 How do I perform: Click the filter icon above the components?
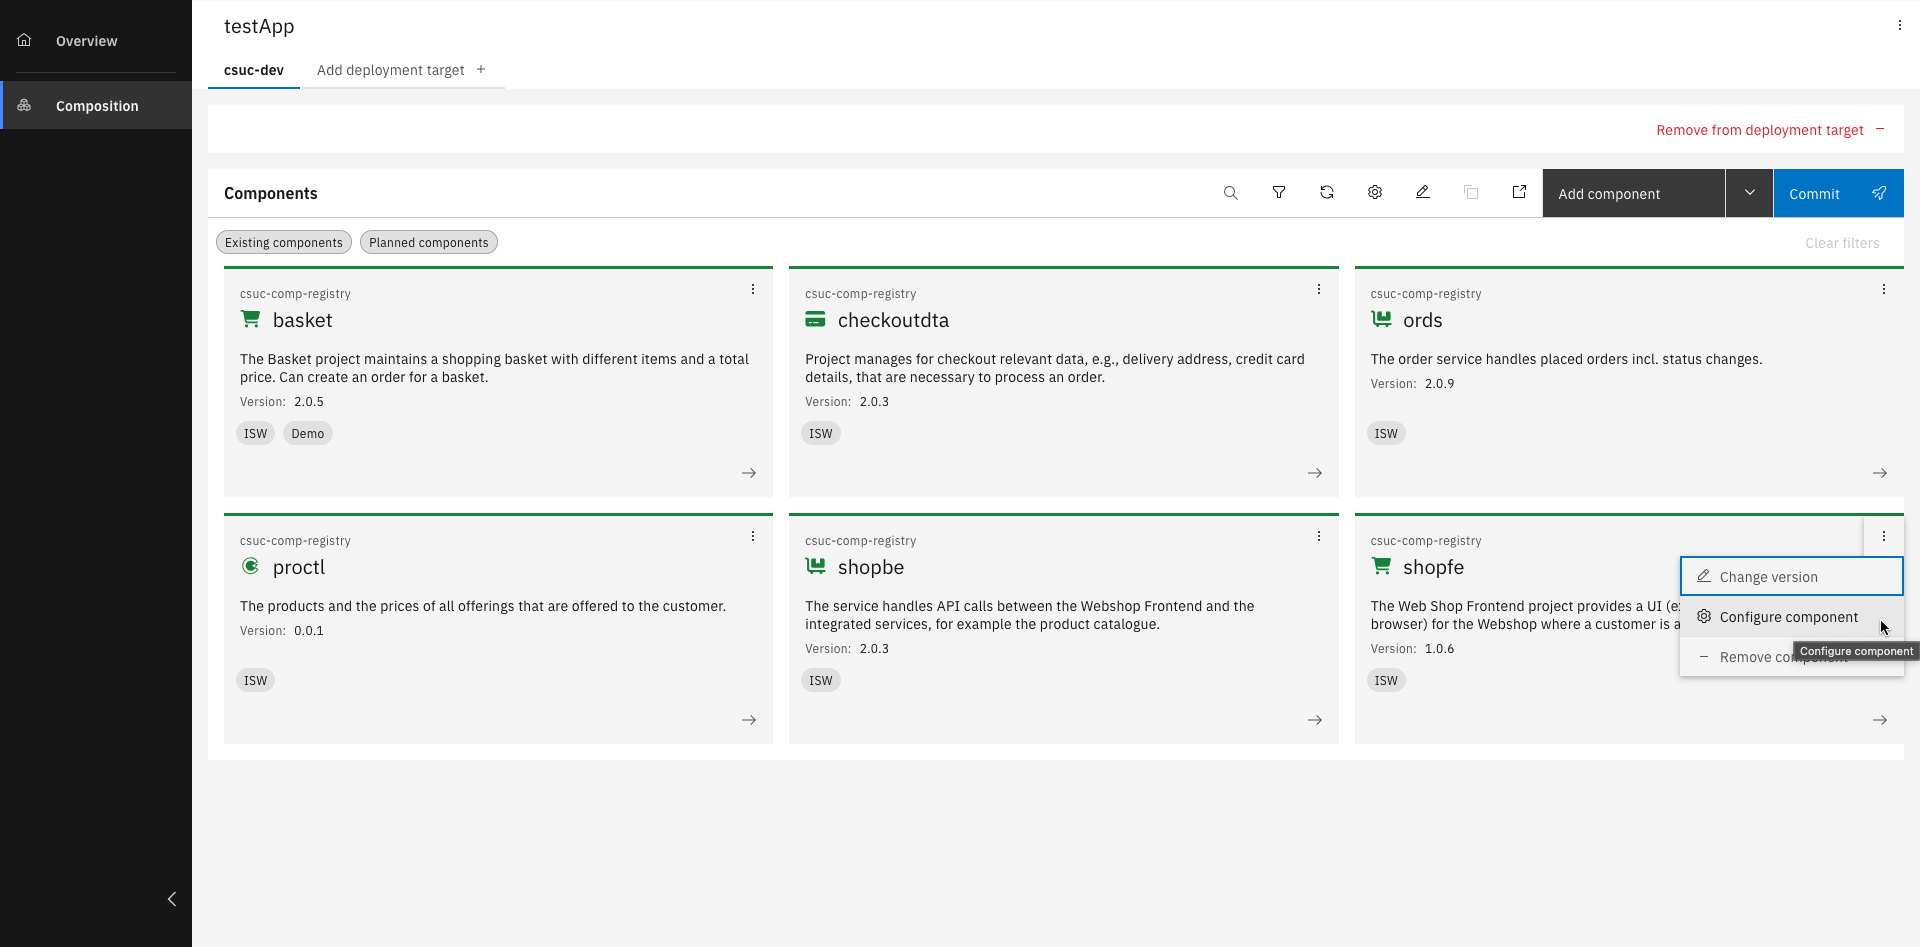[1279, 192]
